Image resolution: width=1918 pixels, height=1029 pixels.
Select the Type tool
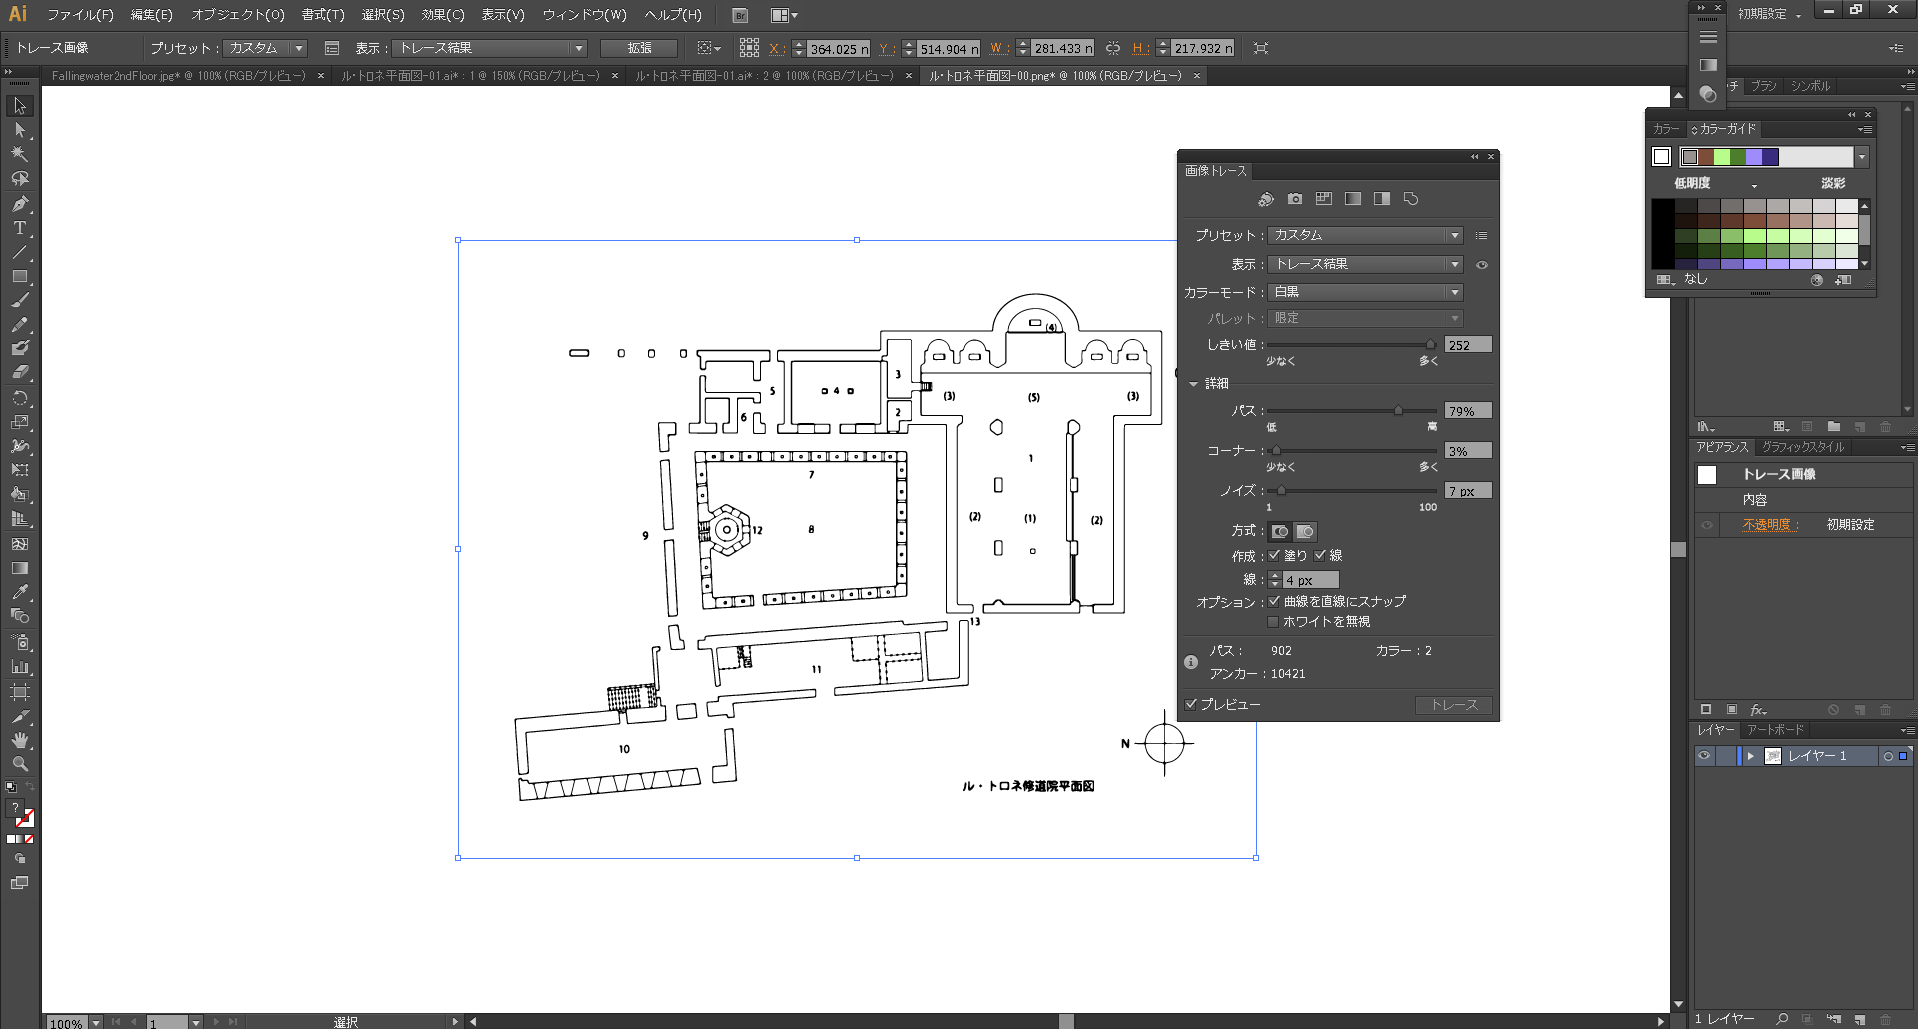[20, 228]
